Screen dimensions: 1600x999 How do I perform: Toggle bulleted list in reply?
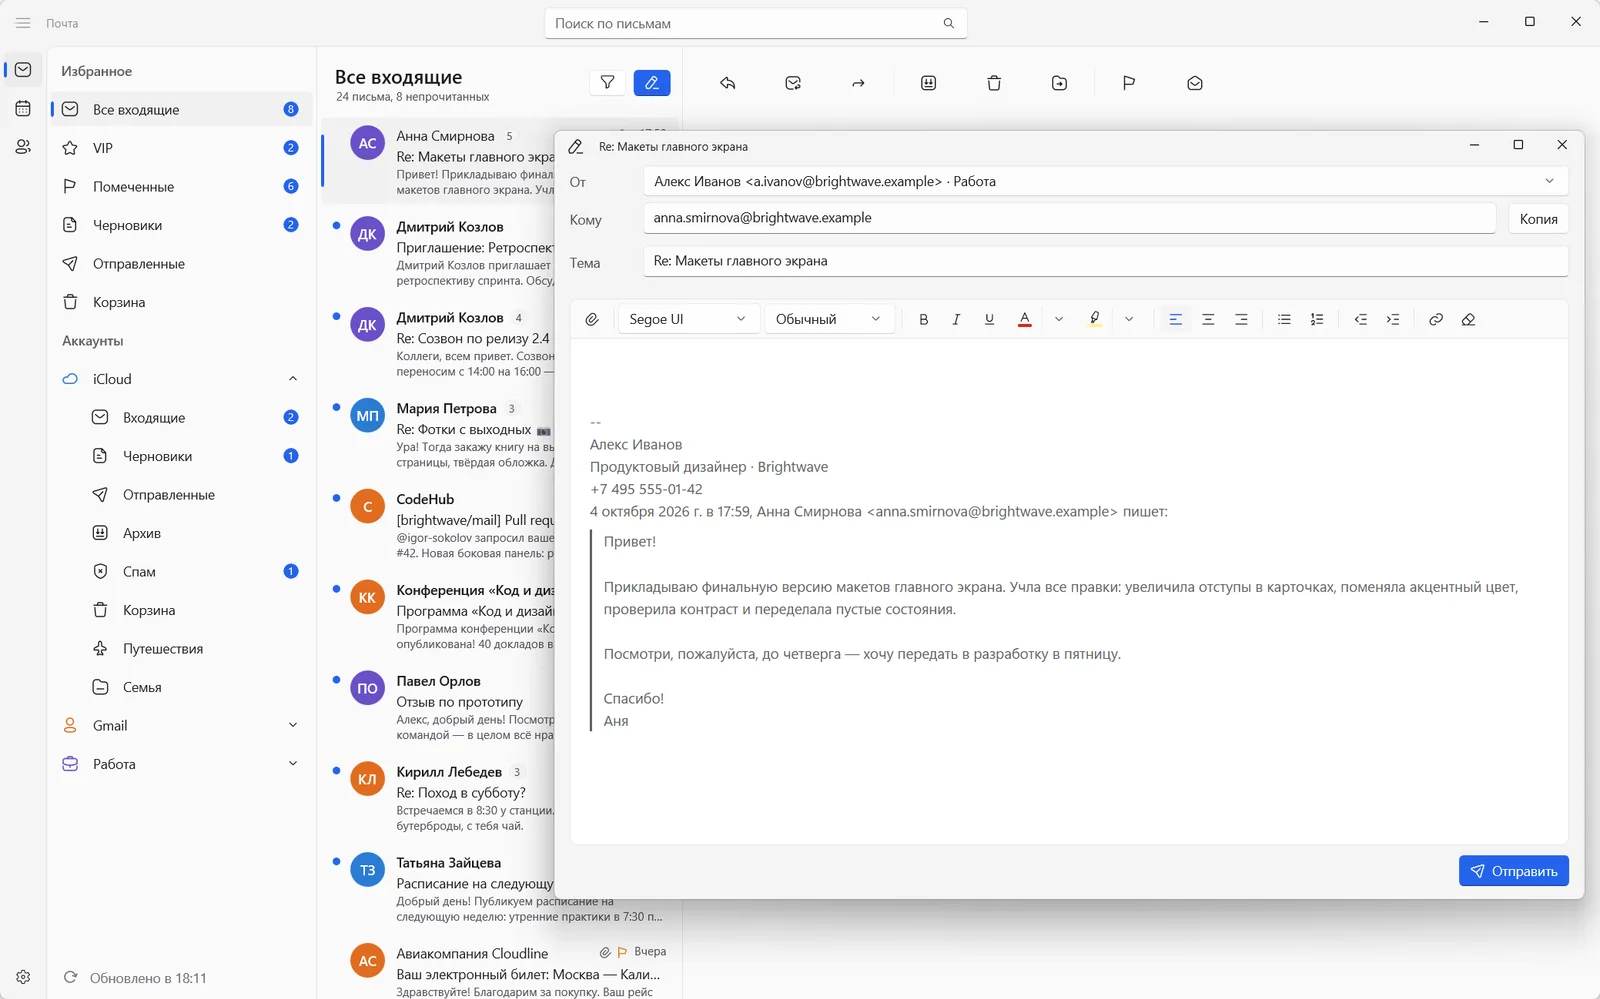[1284, 319]
